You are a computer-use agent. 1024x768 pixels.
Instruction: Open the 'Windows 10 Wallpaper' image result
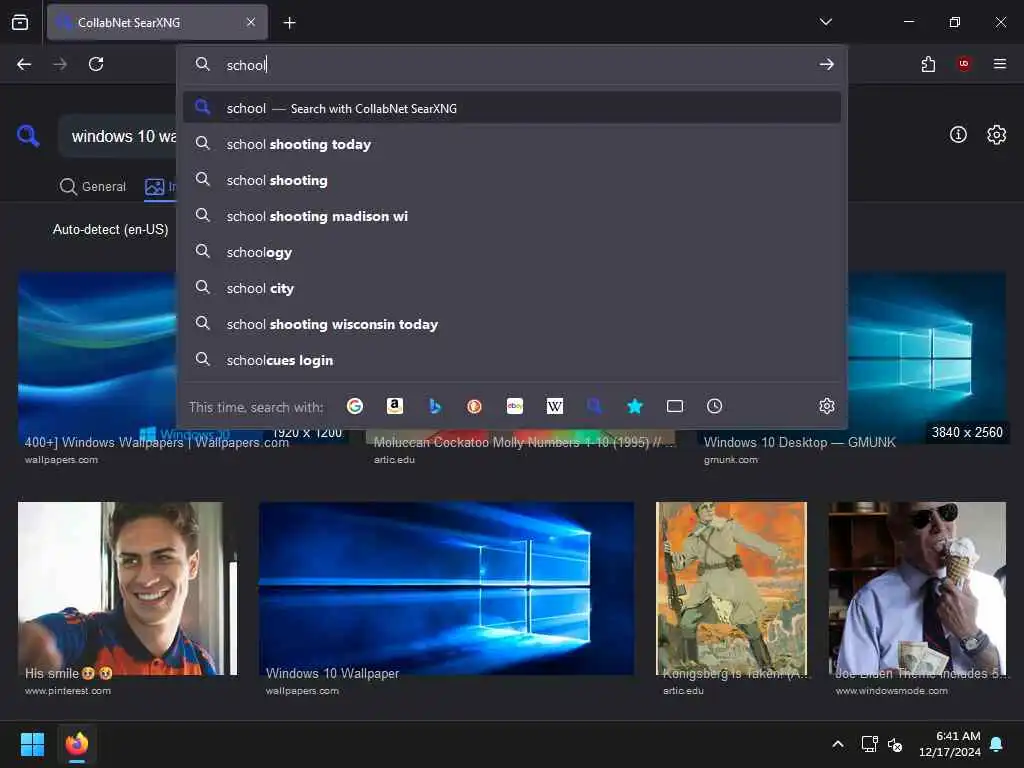coord(446,588)
